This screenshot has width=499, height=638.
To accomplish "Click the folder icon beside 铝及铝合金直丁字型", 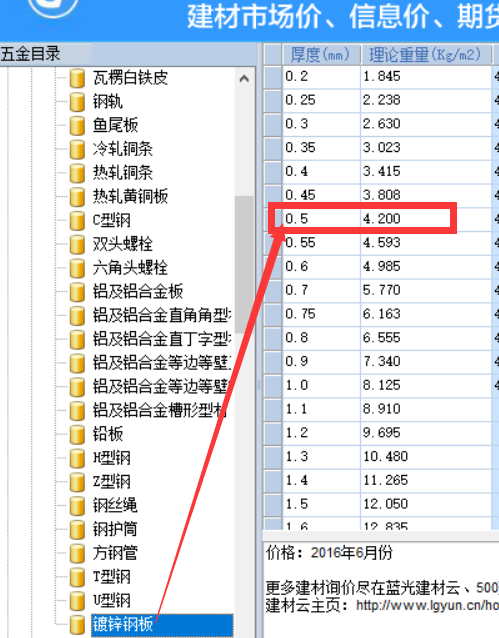I will [x=77, y=339].
